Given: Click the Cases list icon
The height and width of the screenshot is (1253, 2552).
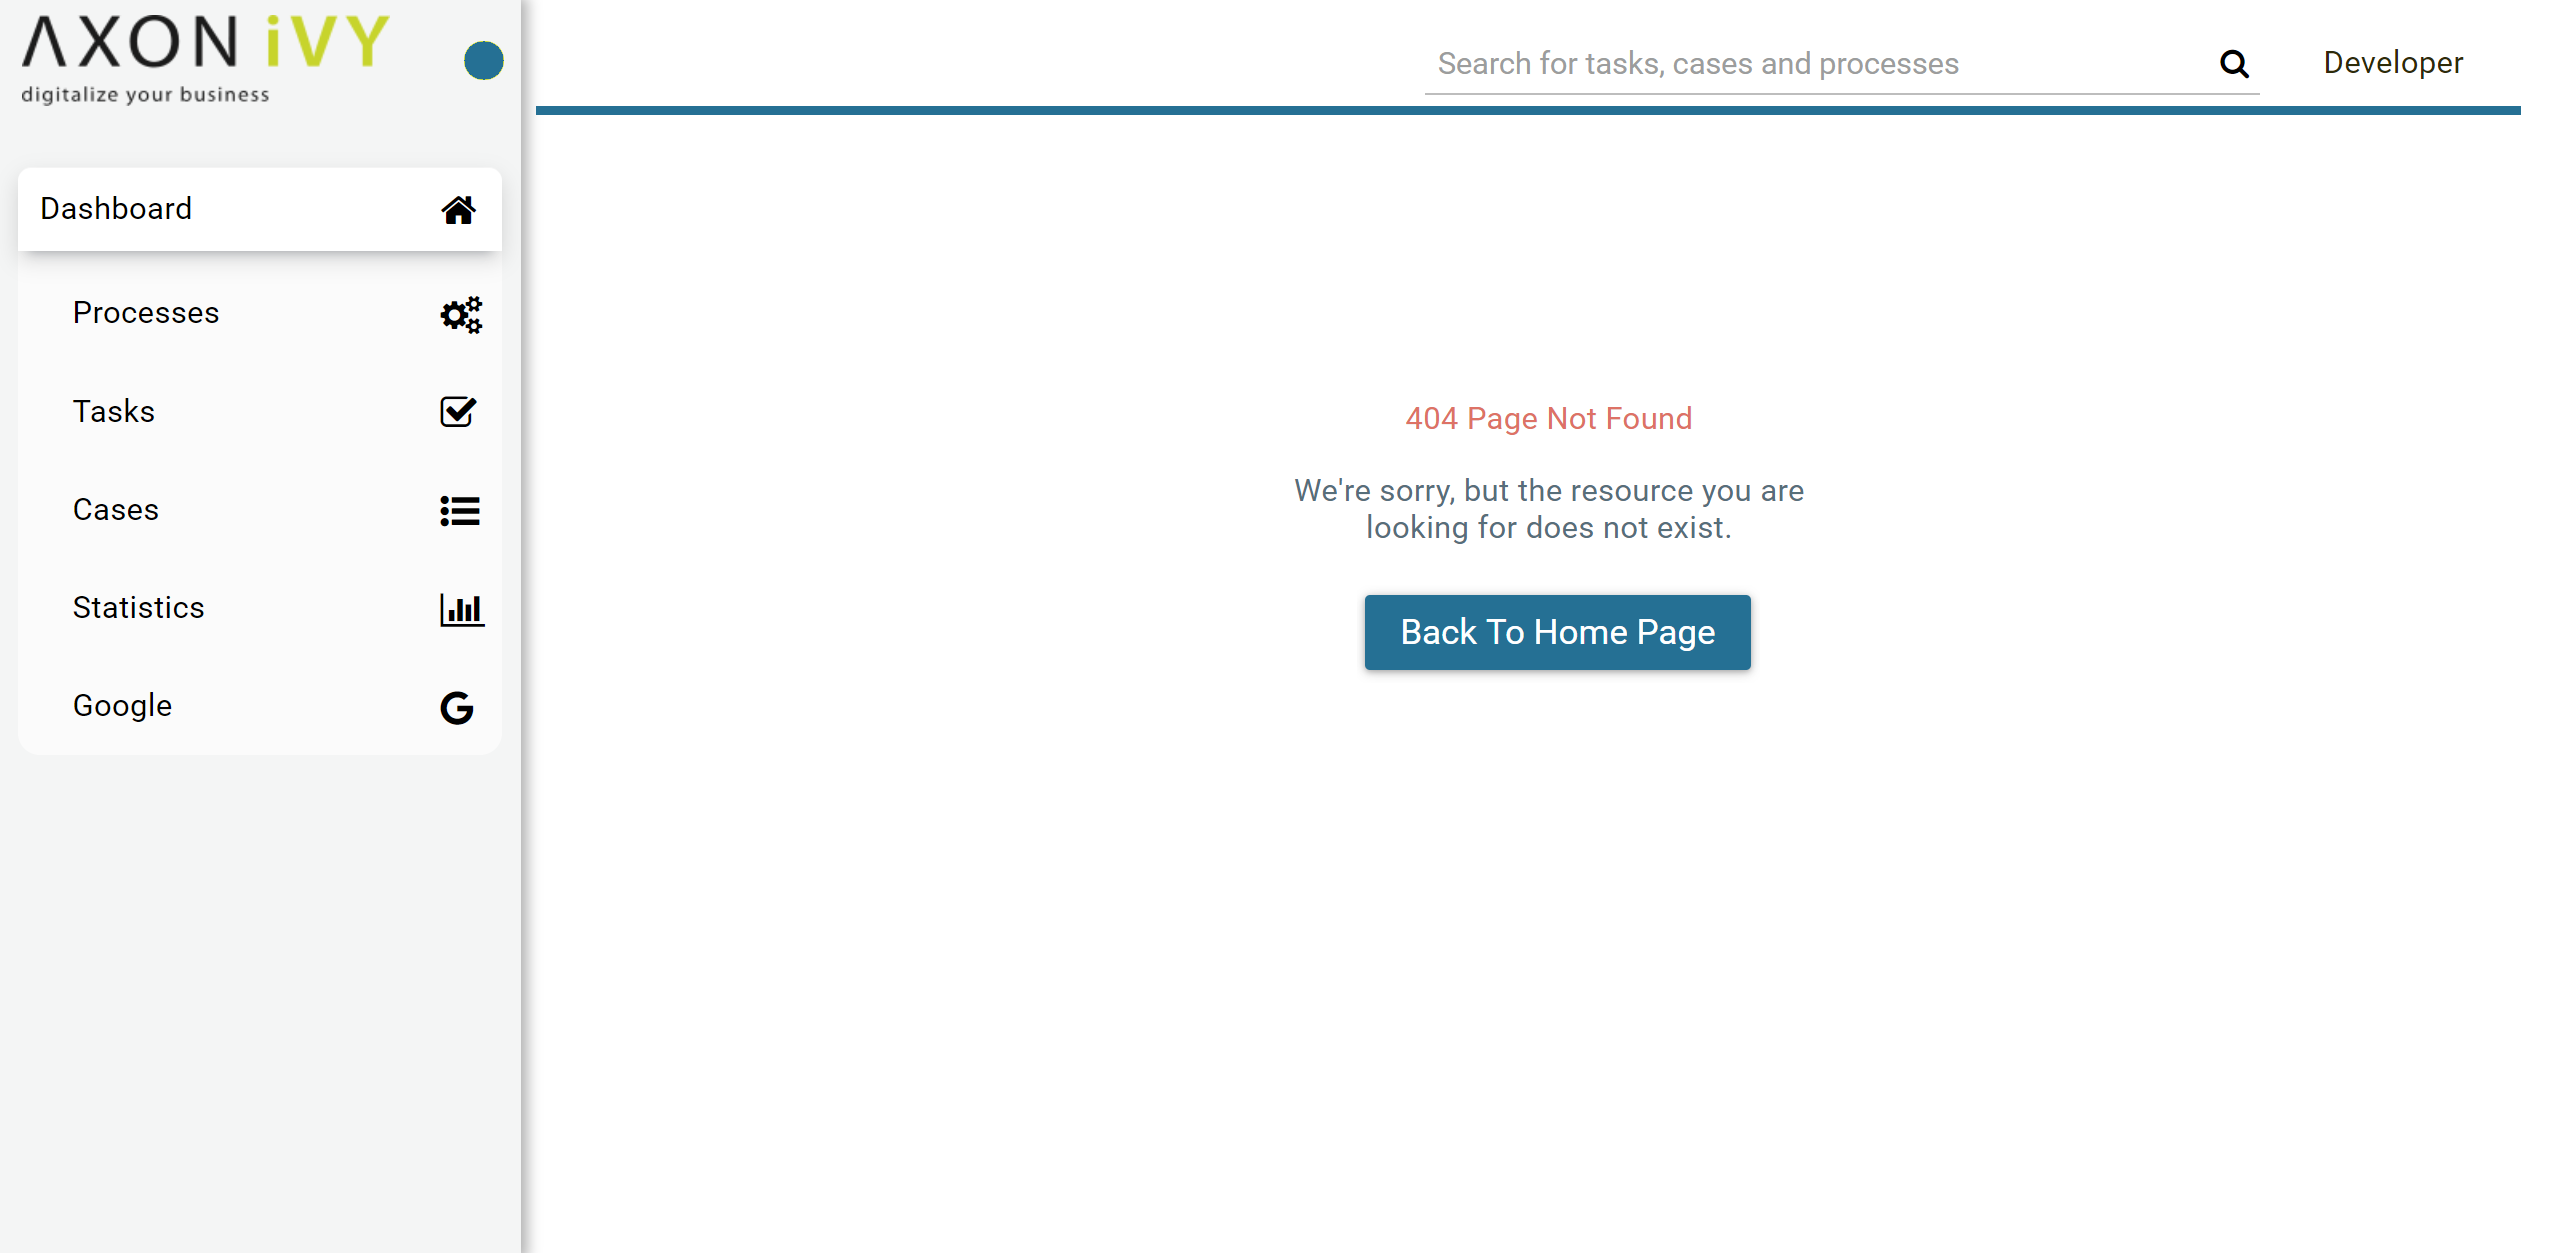Looking at the screenshot, I should tap(460, 510).
